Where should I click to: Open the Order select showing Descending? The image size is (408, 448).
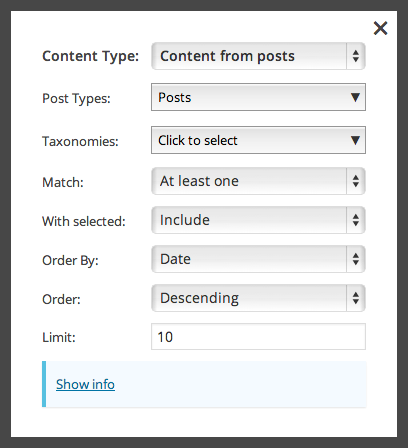pyautogui.click(x=258, y=298)
